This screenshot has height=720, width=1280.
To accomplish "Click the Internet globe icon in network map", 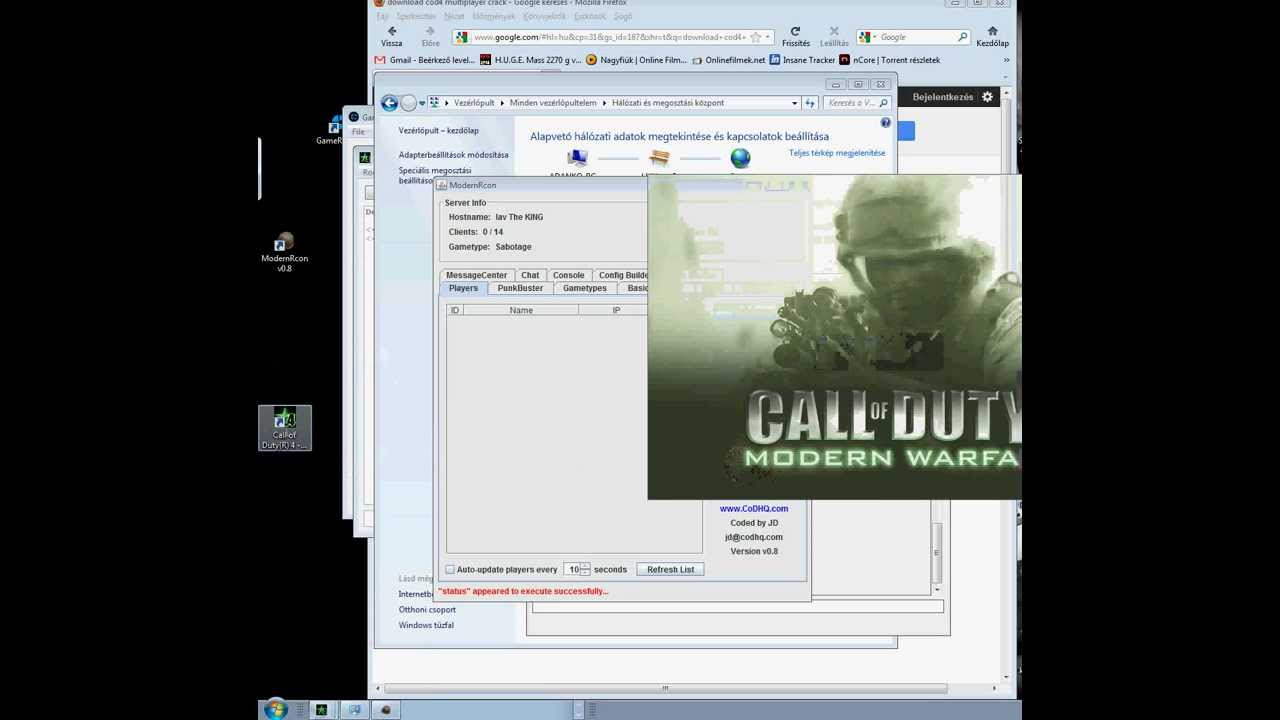I will (740, 158).
